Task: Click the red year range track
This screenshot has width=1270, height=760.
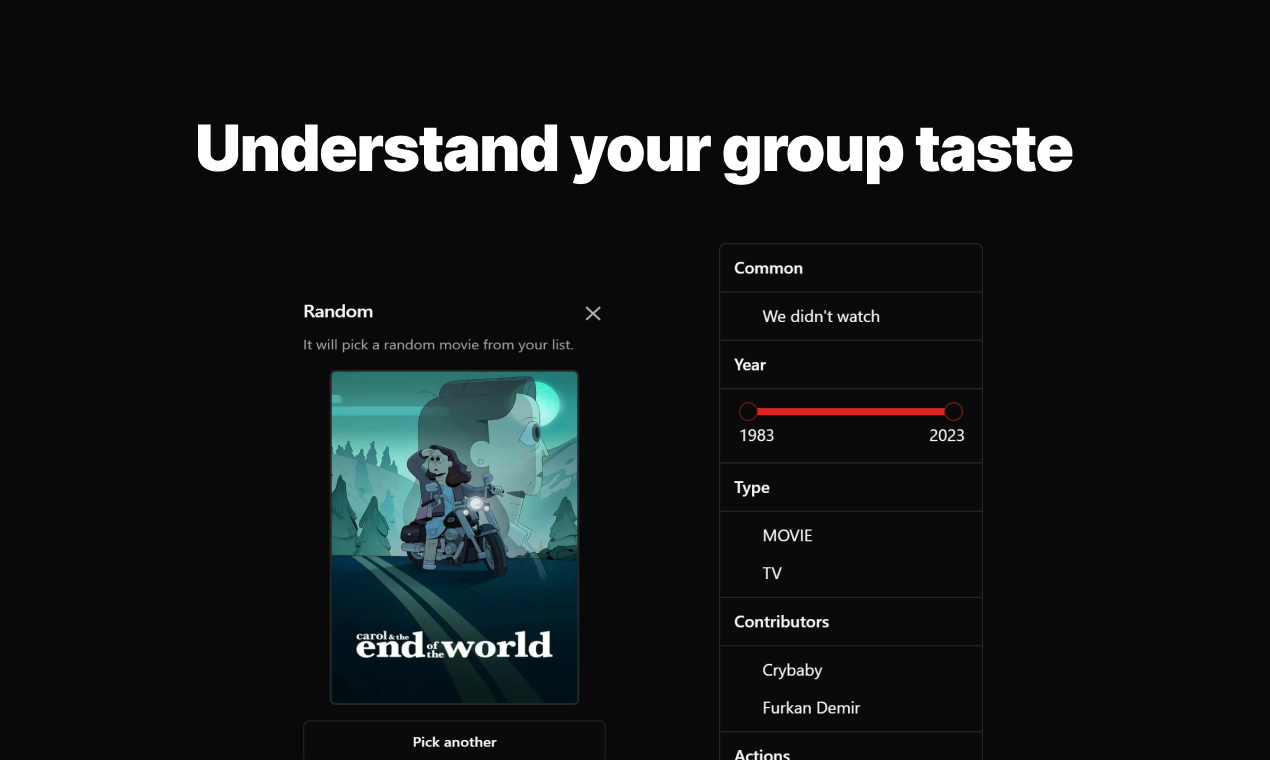Action: click(851, 411)
